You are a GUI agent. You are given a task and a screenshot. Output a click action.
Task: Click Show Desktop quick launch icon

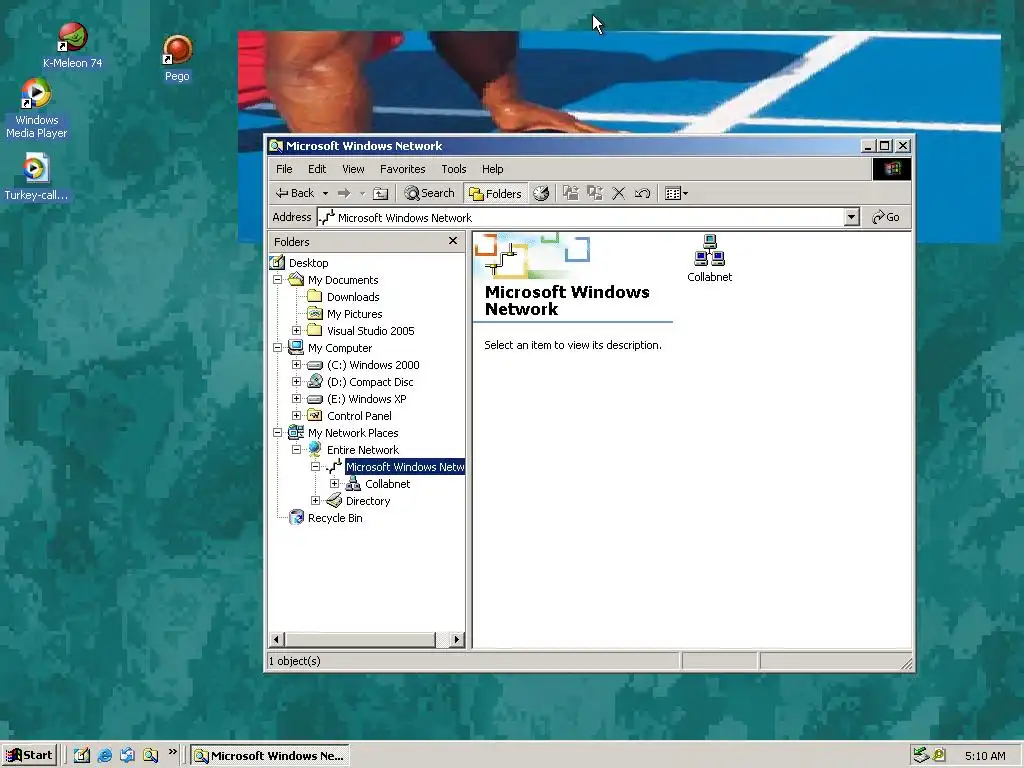[x=82, y=756]
